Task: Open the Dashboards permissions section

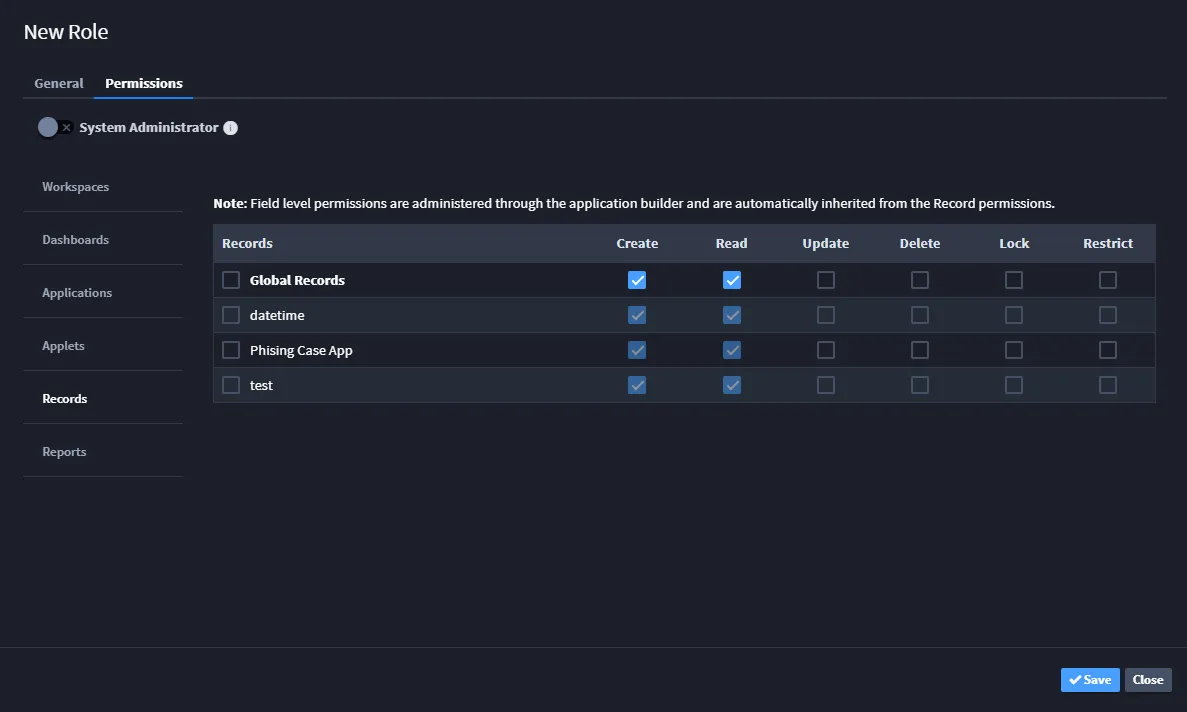Action: coord(103,240)
